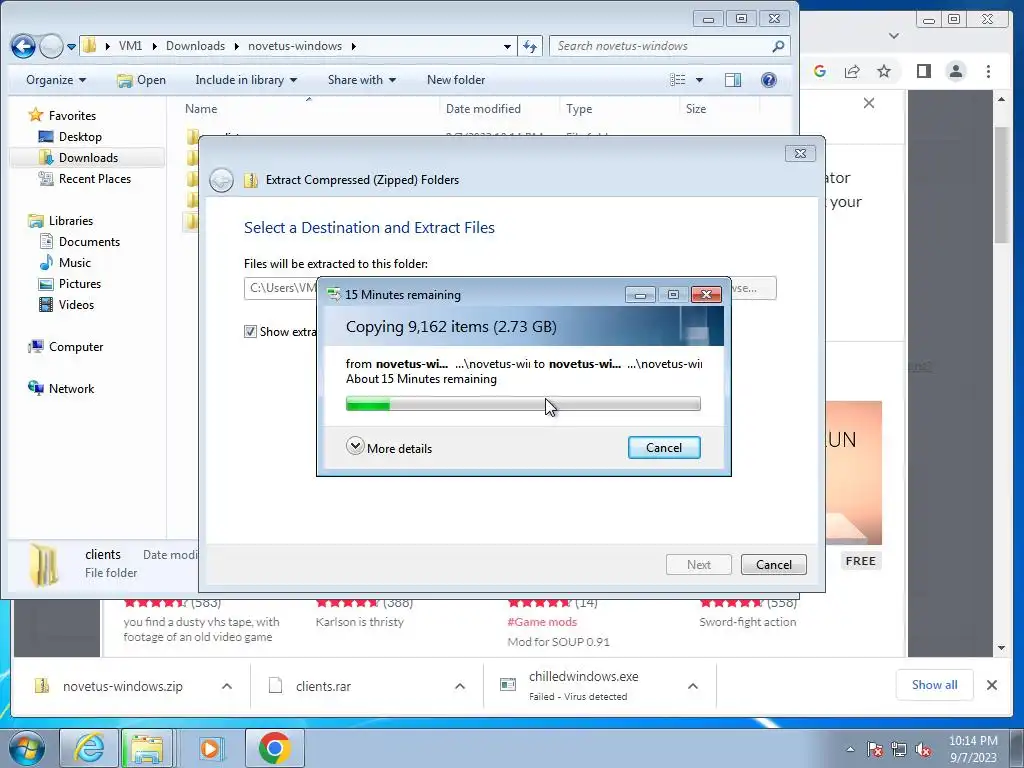The height and width of the screenshot is (768, 1024).
Task: Click Chrome bookmark star icon
Action: point(884,71)
